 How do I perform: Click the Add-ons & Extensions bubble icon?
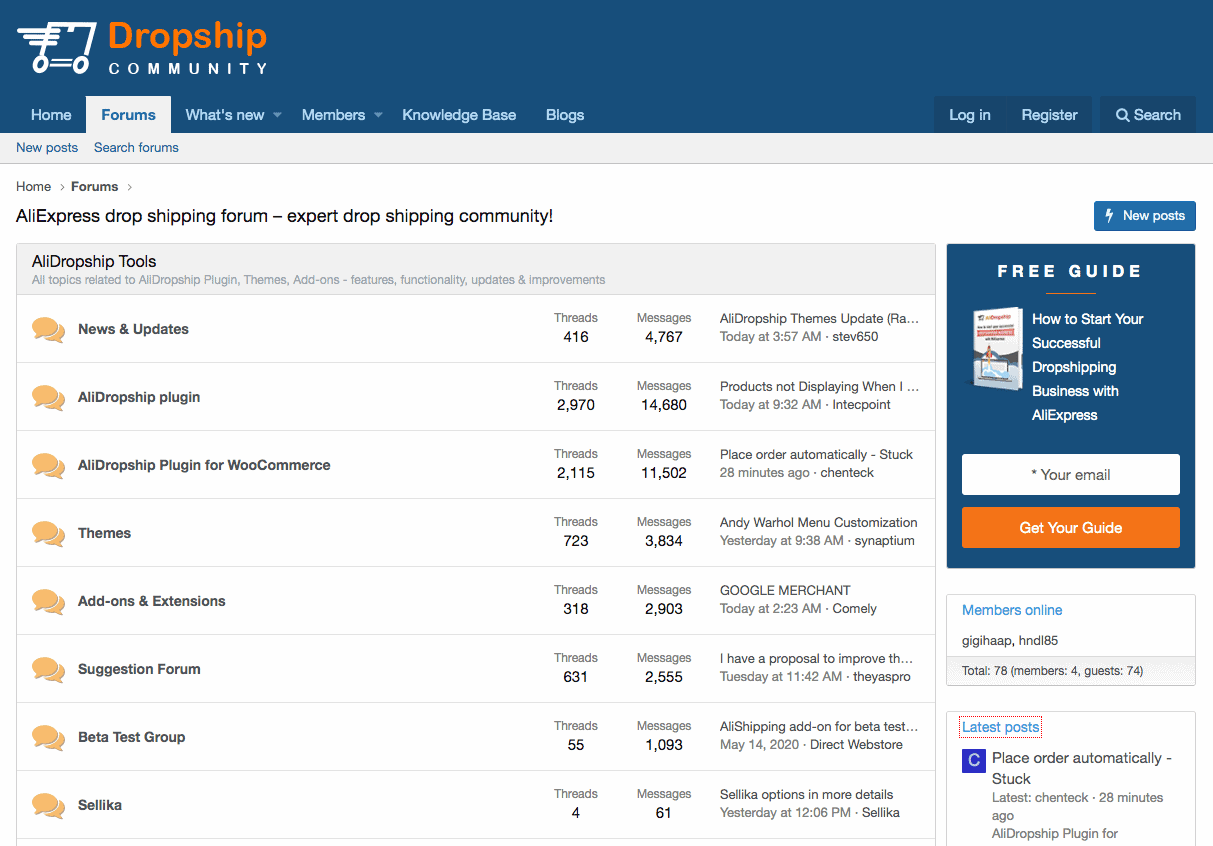[x=48, y=601]
